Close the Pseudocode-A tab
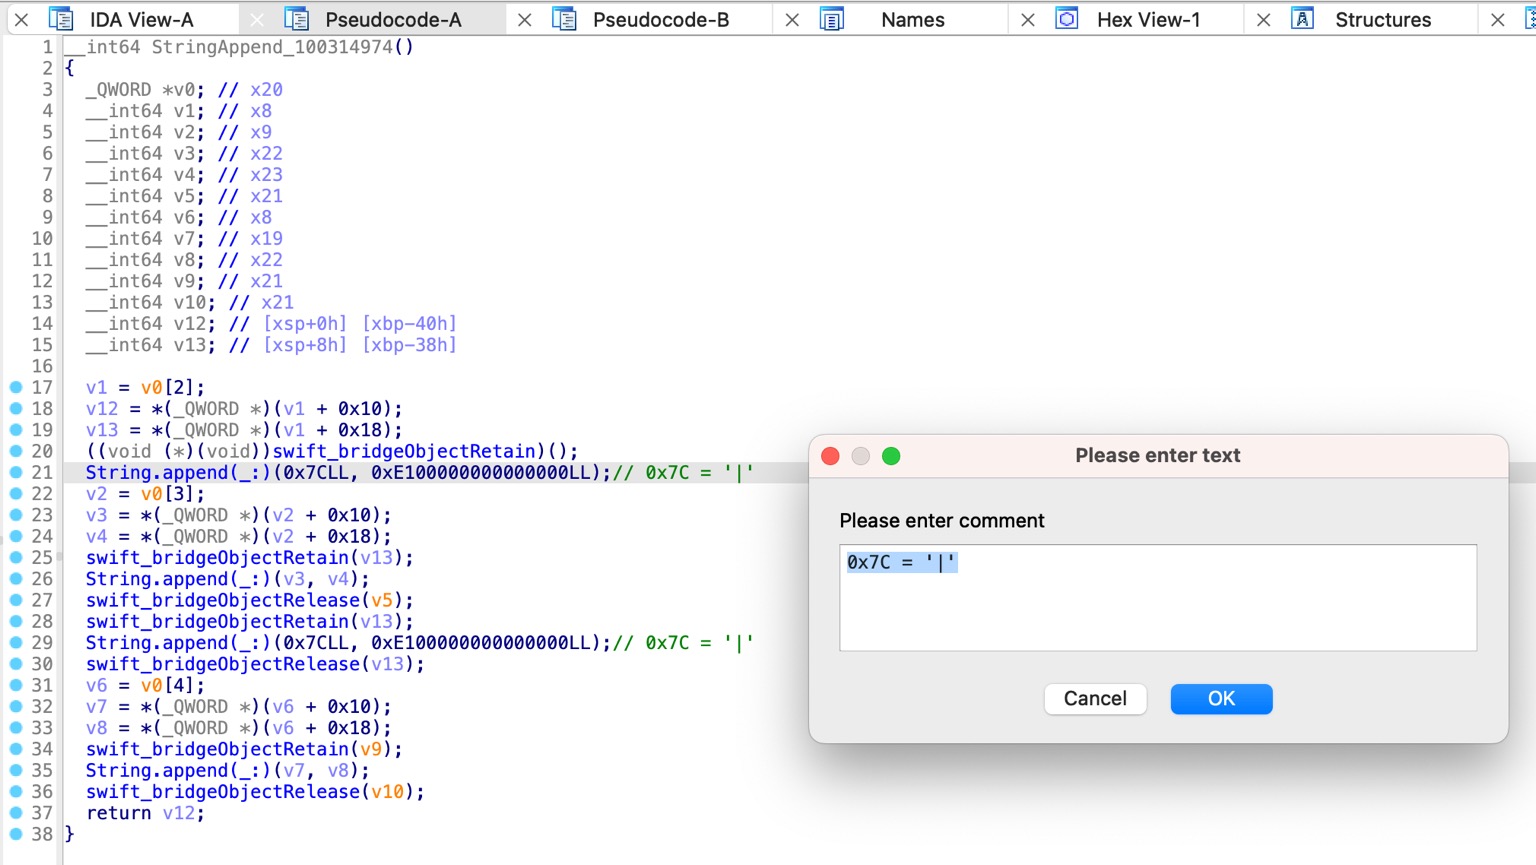 click(x=257, y=20)
